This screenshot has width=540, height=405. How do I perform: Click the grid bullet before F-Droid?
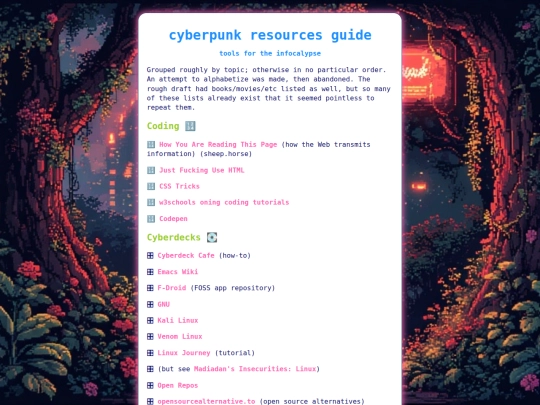coord(150,288)
